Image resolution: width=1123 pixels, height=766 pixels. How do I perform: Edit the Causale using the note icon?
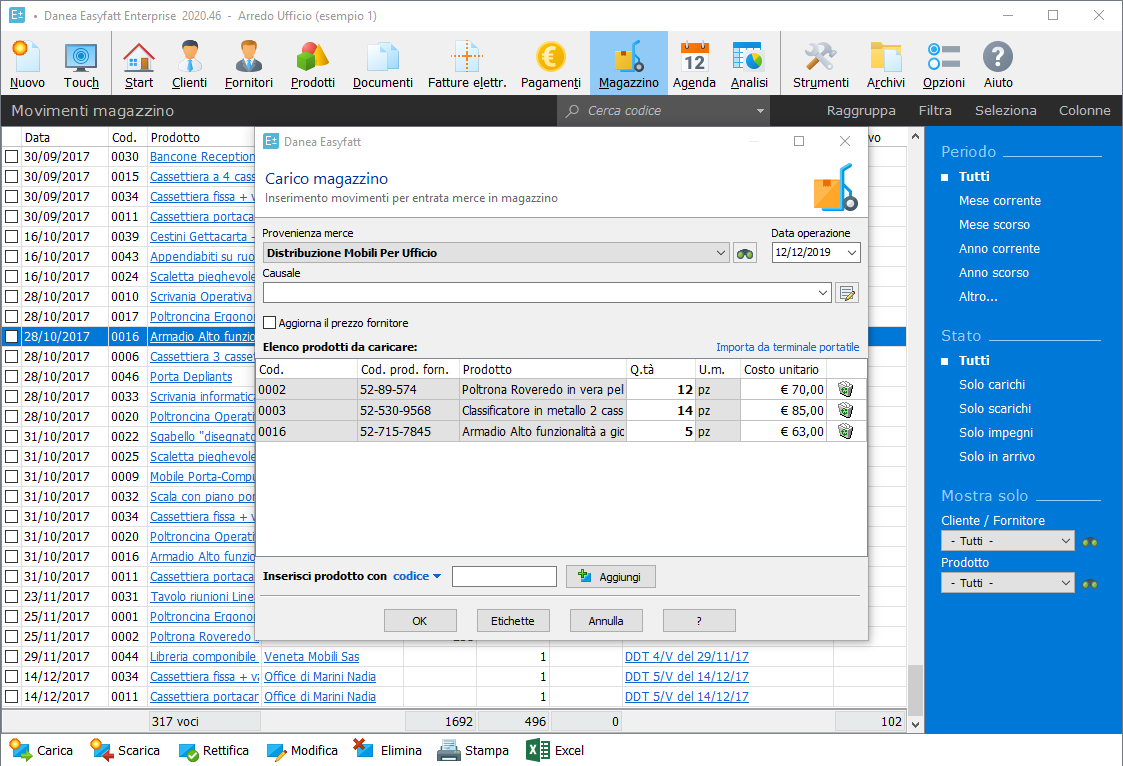click(847, 292)
